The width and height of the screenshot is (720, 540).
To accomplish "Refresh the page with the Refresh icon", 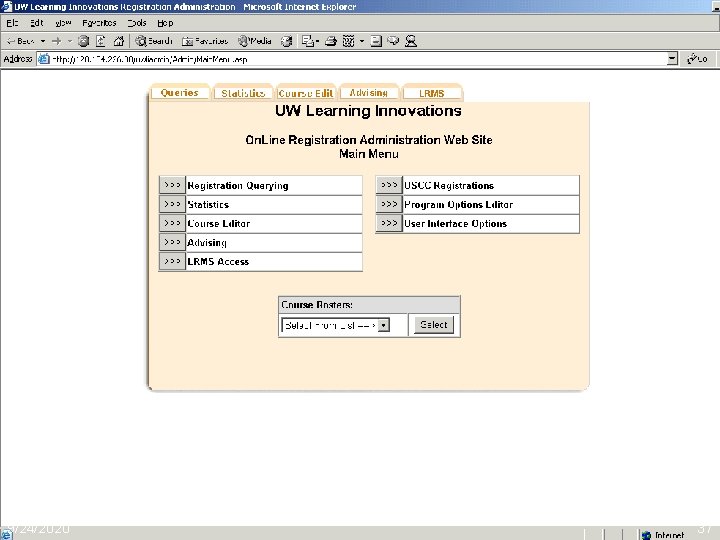I will 101,41.
